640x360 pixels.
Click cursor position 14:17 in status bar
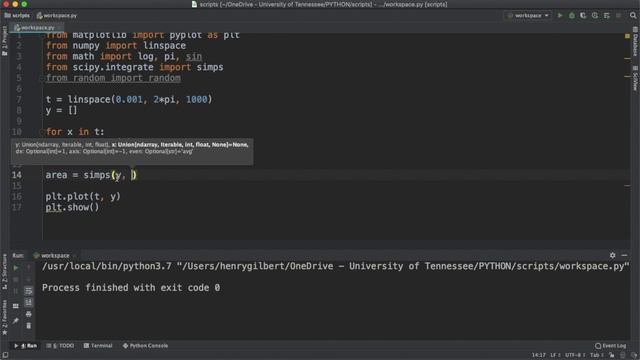point(538,355)
